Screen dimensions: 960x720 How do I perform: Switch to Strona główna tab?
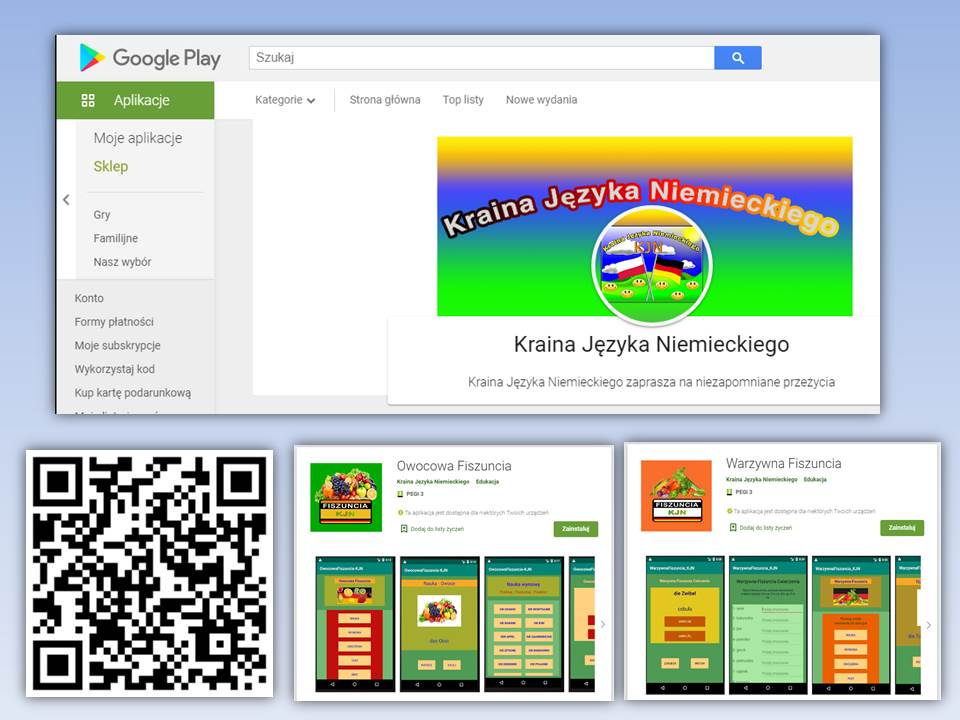coord(385,100)
